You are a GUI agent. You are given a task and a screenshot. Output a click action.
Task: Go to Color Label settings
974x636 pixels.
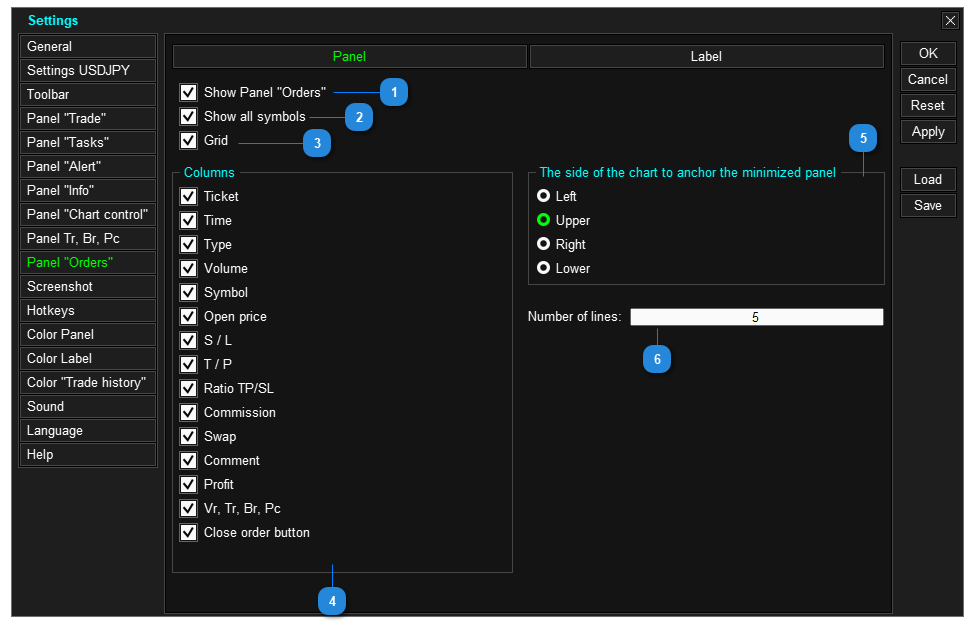[x=88, y=358]
